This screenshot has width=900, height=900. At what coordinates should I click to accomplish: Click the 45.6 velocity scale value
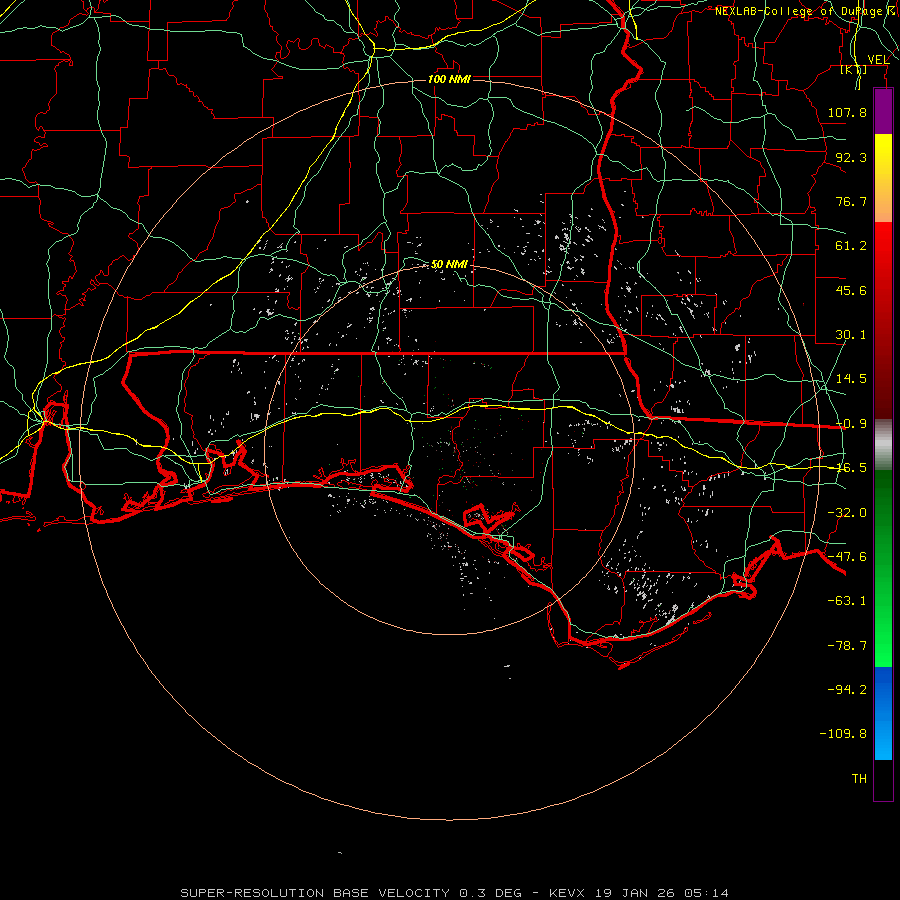click(x=851, y=290)
